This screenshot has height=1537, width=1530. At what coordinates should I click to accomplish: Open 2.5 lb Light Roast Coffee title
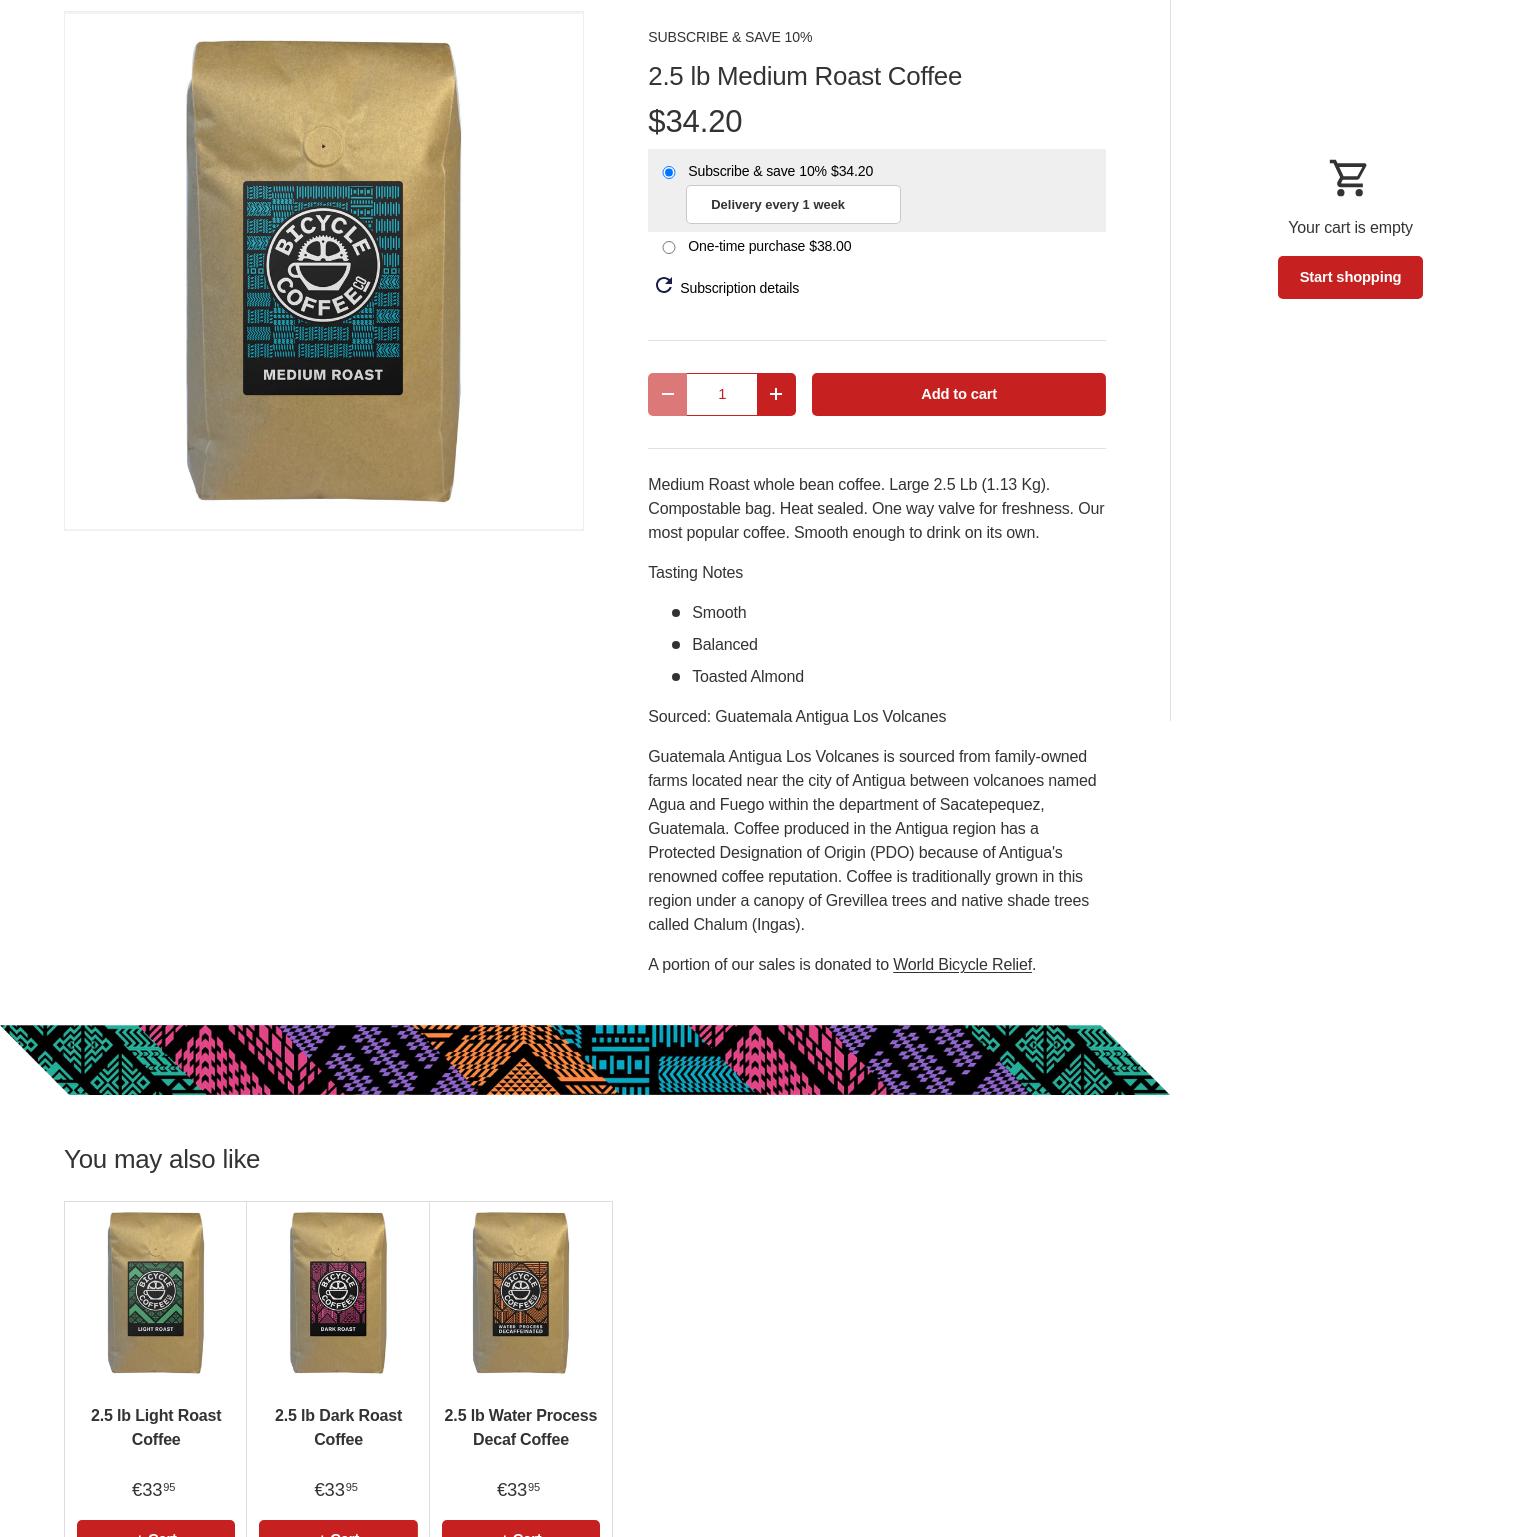(156, 1427)
